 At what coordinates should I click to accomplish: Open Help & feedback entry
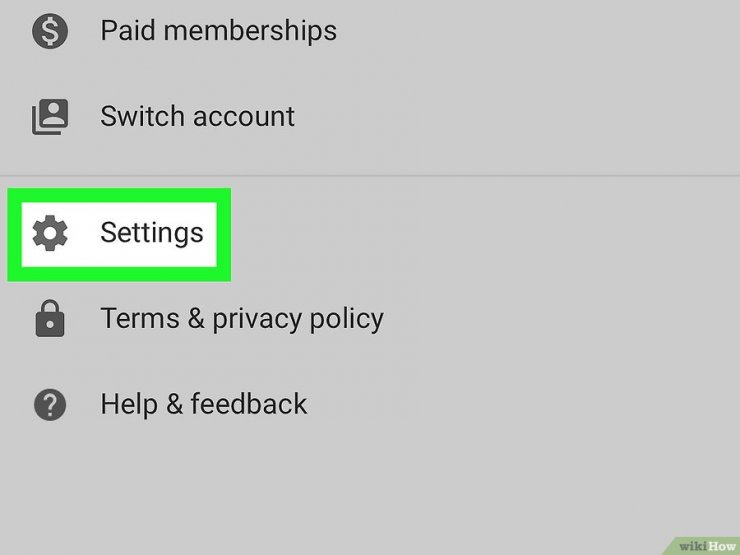[x=370, y=404]
